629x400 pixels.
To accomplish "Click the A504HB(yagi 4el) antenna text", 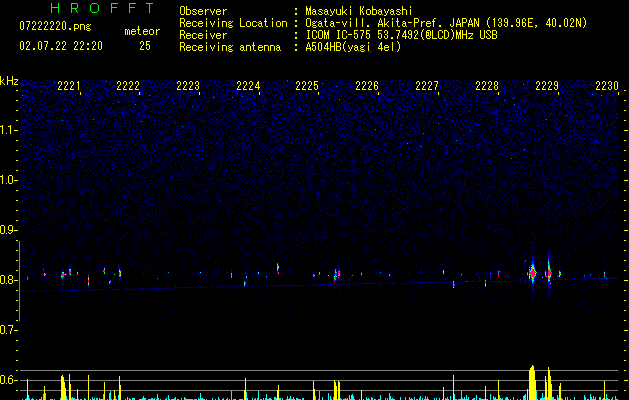I will 353,47.
